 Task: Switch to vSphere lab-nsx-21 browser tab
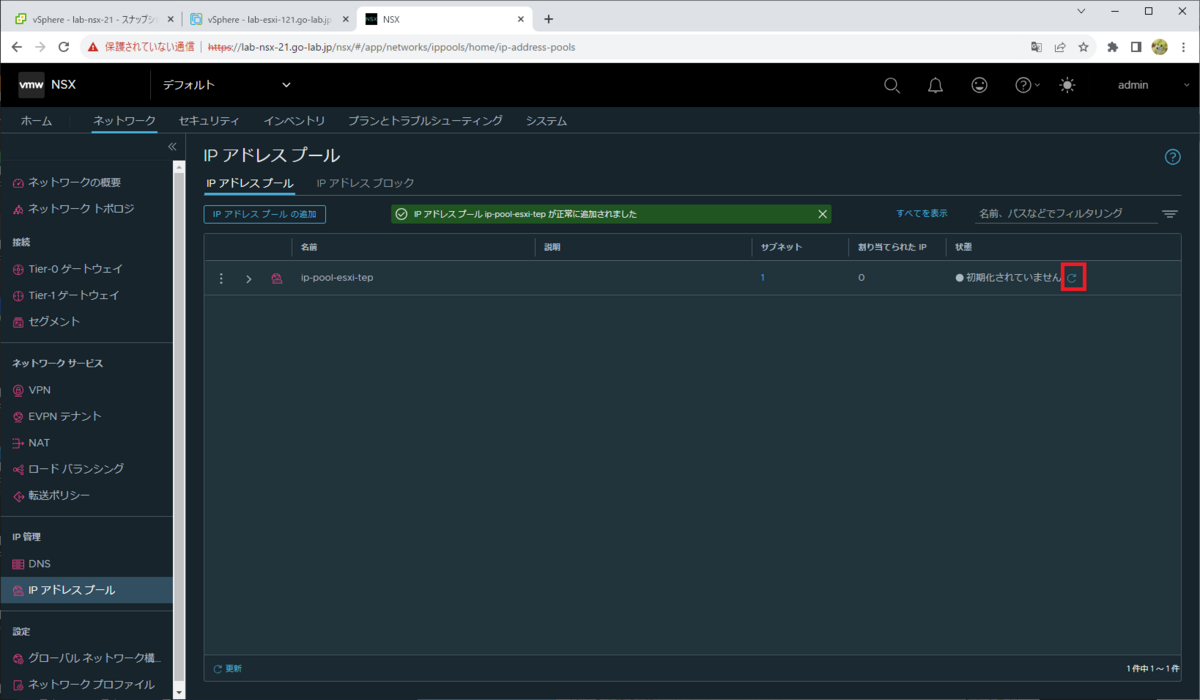click(93, 19)
